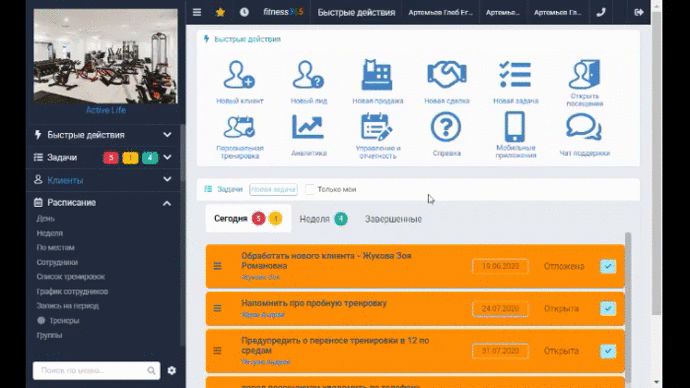
Task: Open the history clock icon
Action: coord(244,12)
